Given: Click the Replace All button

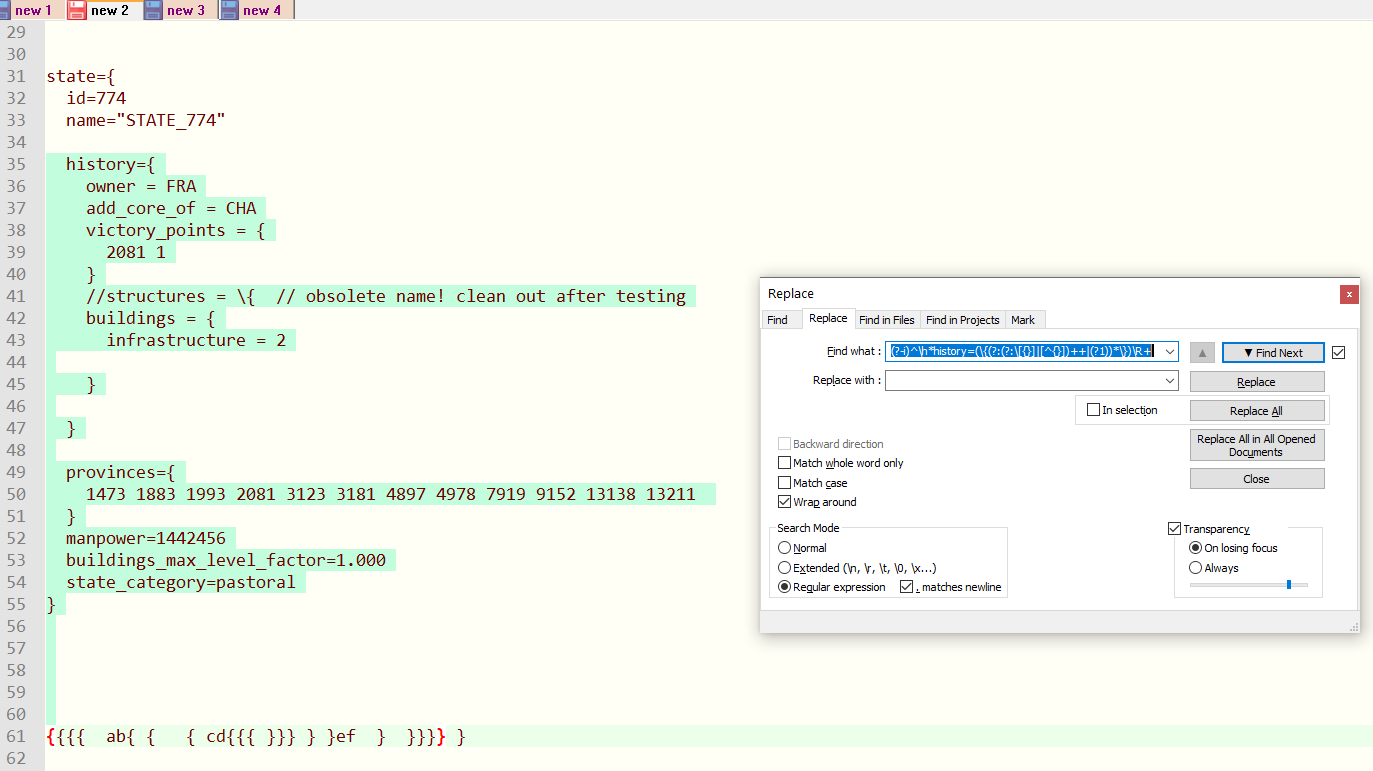Looking at the screenshot, I should (x=1257, y=411).
